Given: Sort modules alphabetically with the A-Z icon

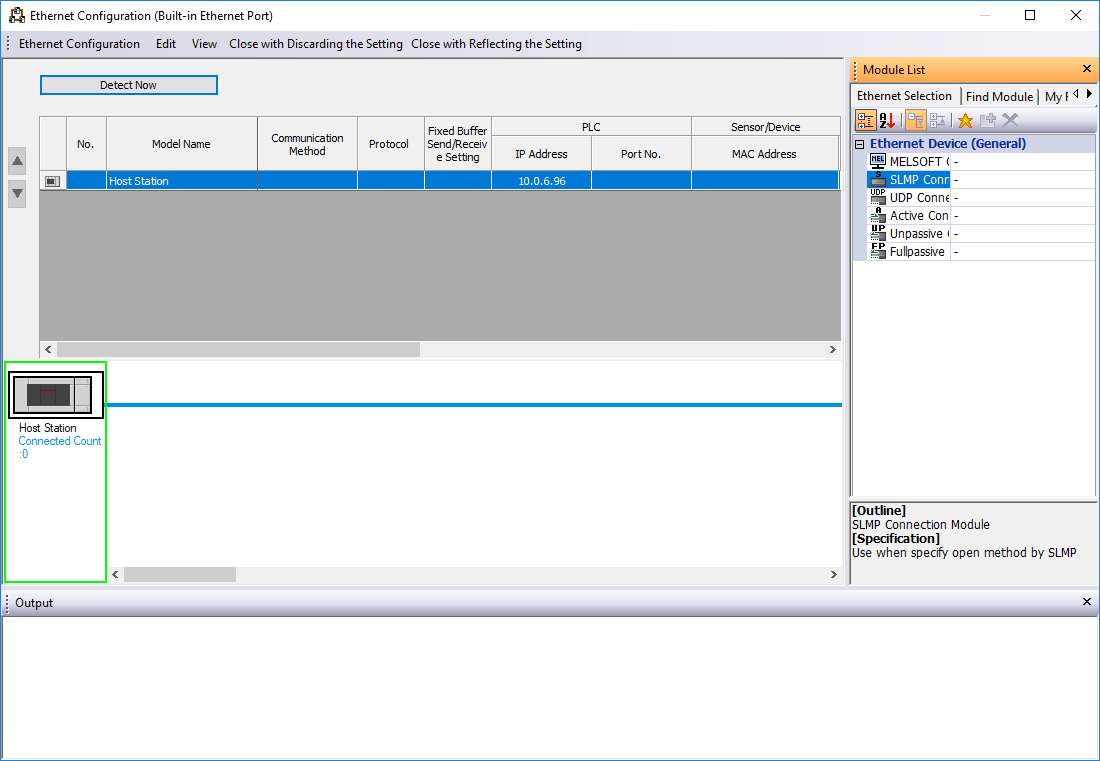Looking at the screenshot, I should [888, 121].
